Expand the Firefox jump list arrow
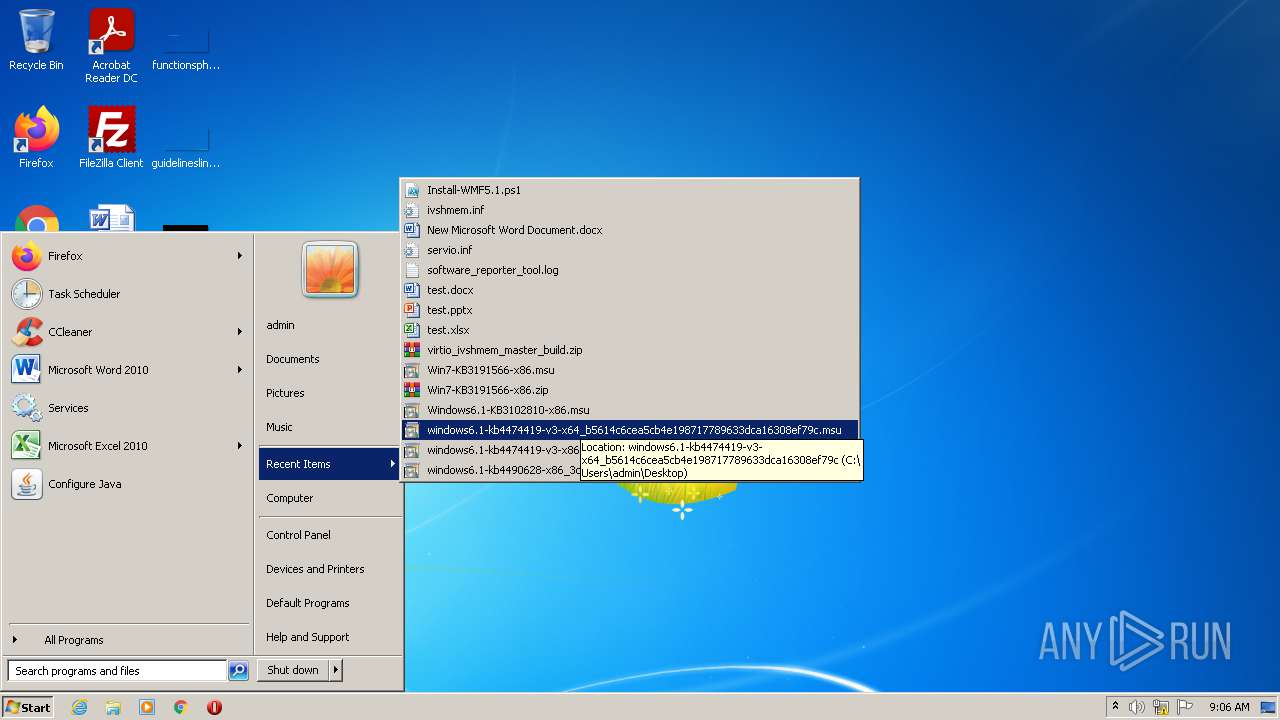The image size is (1280, 720). click(240, 256)
